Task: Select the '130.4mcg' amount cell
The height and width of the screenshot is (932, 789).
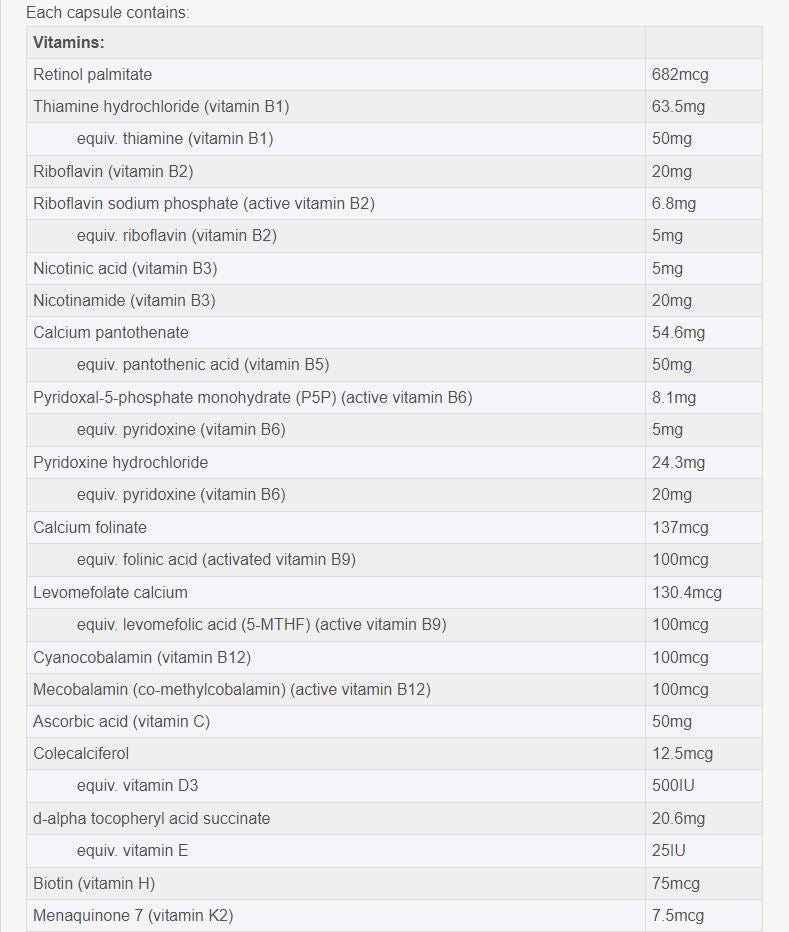Action: pyautogui.click(x=686, y=592)
